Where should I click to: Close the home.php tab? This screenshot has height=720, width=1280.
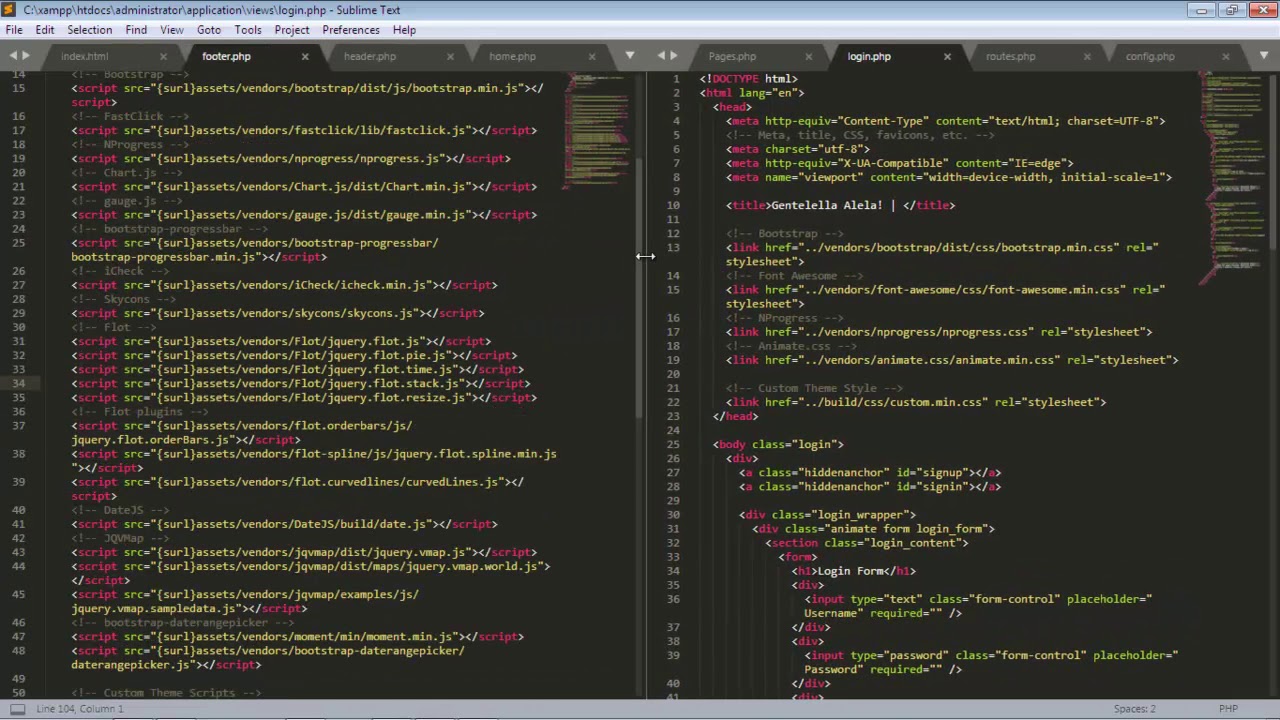pyautogui.click(x=591, y=56)
